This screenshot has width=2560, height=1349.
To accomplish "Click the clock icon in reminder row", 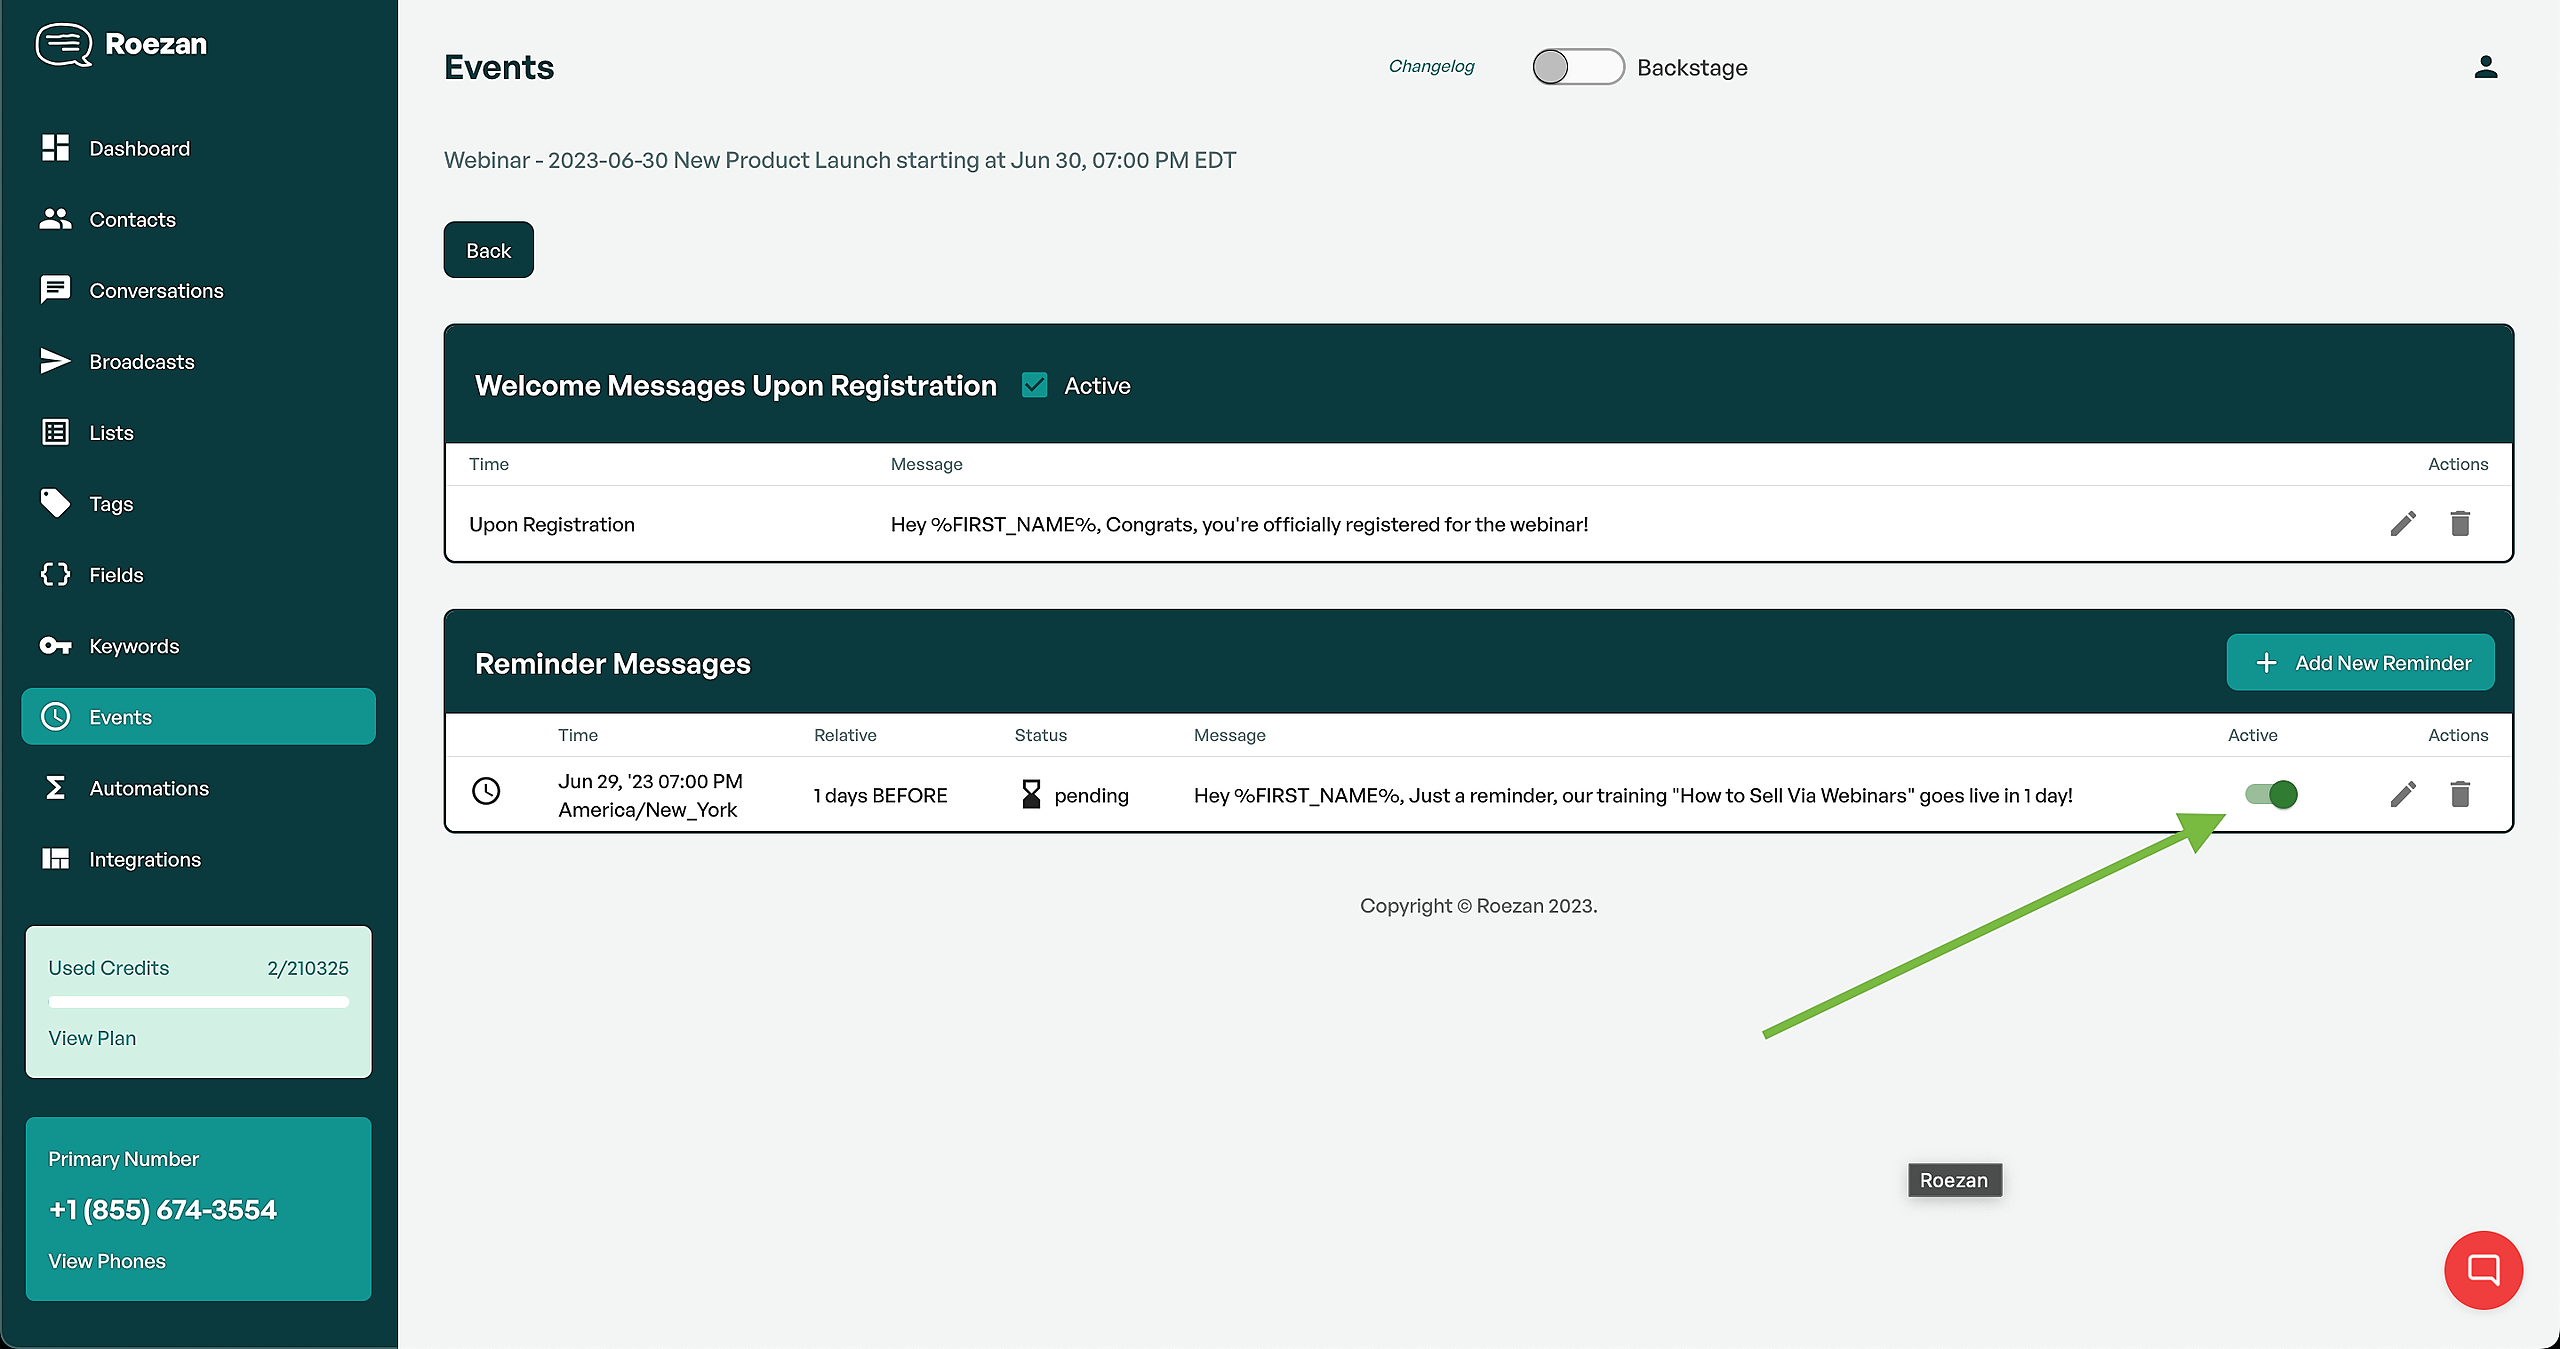I will (x=486, y=791).
